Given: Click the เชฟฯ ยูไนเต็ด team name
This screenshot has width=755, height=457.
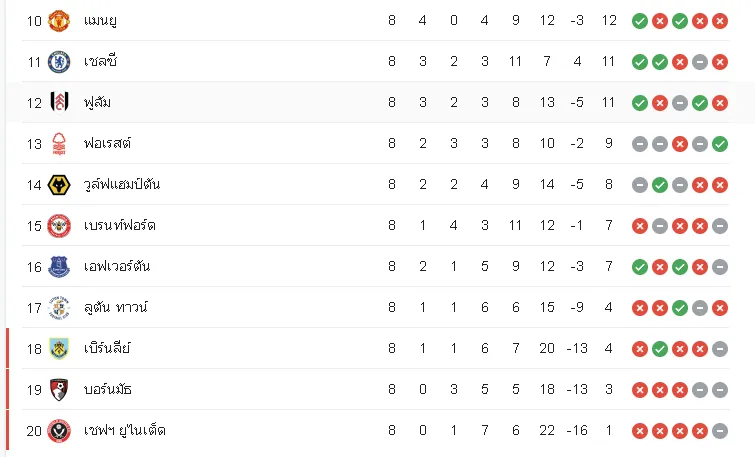Looking at the screenshot, I should point(125,430).
